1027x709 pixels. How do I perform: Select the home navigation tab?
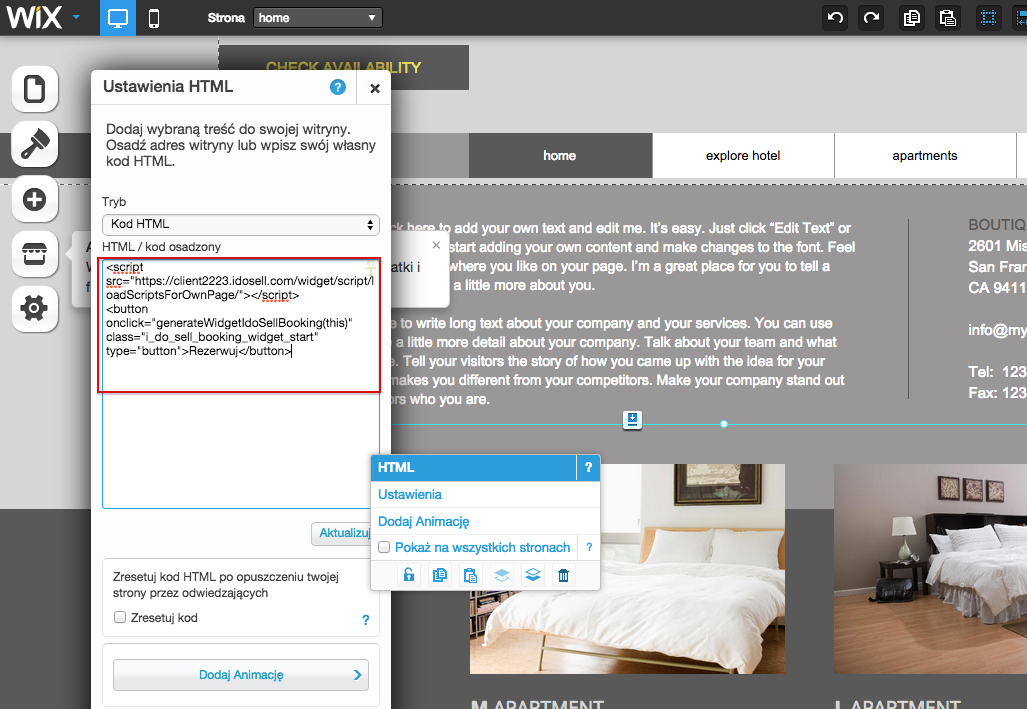click(560, 156)
